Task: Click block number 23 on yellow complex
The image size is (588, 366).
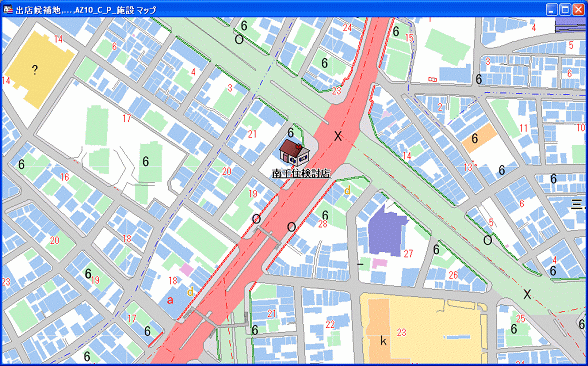Action: [402, 332]
